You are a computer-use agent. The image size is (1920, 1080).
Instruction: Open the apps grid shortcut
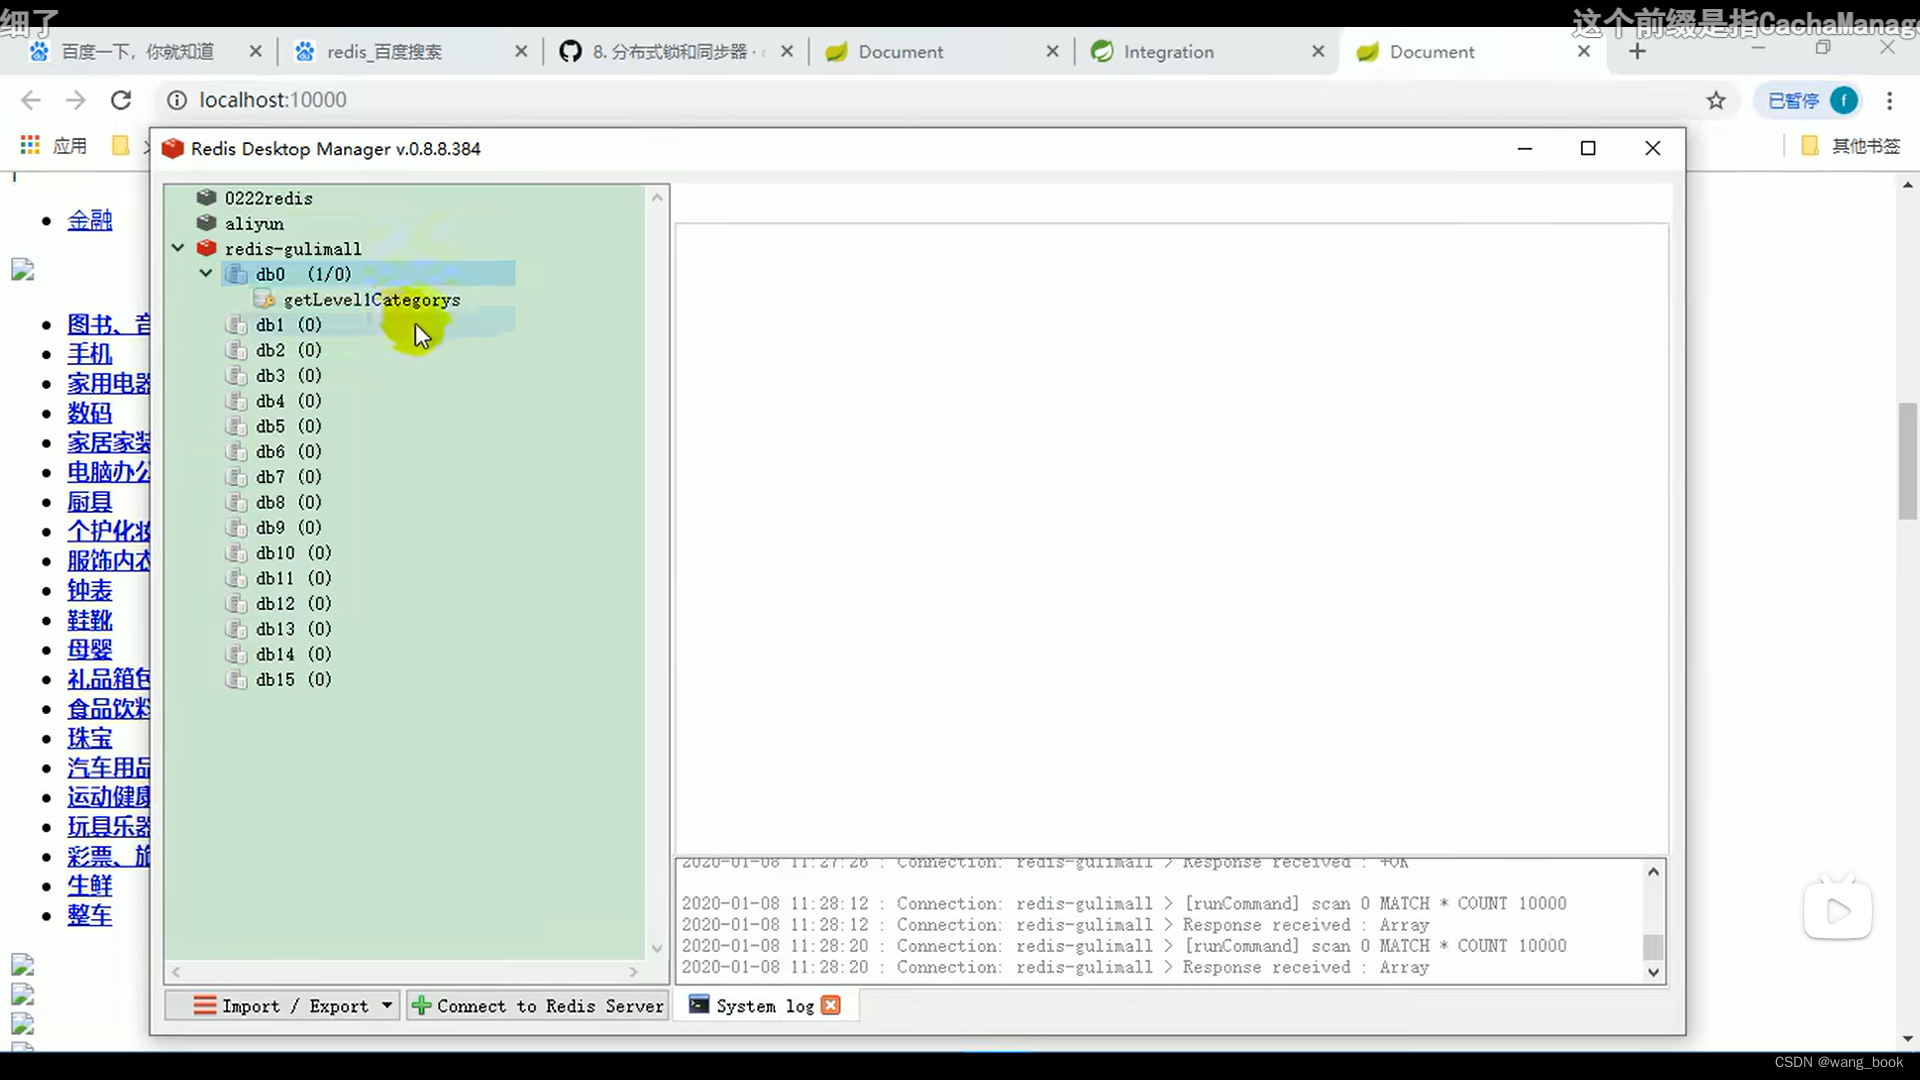30,145
